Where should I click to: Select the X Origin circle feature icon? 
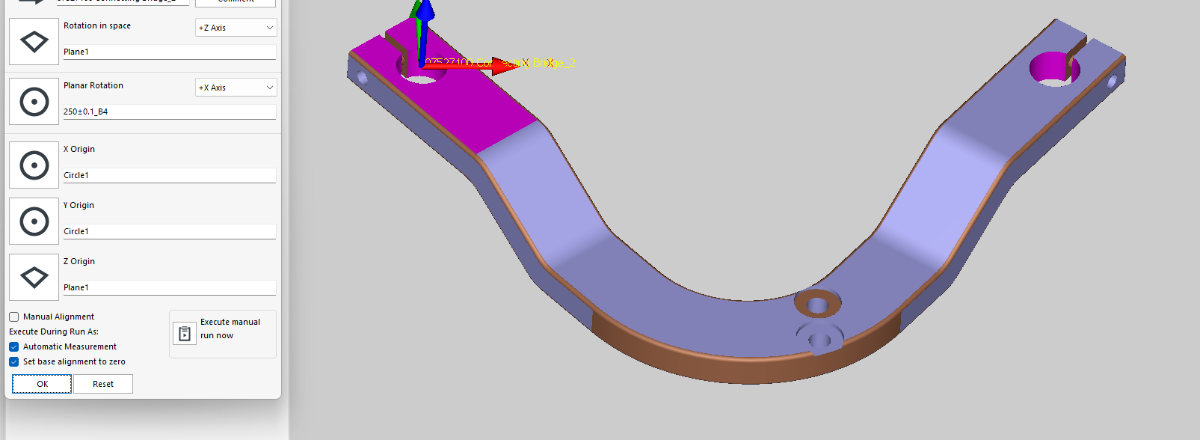tap(34, 165)
